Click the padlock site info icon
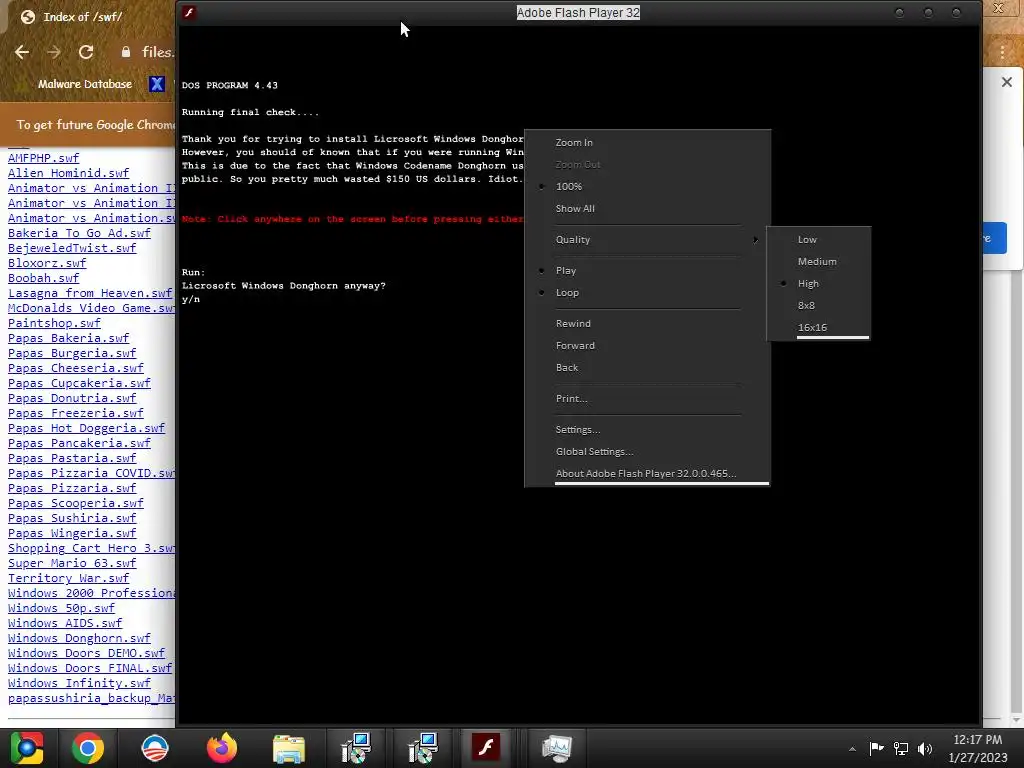 pos(125,52)
